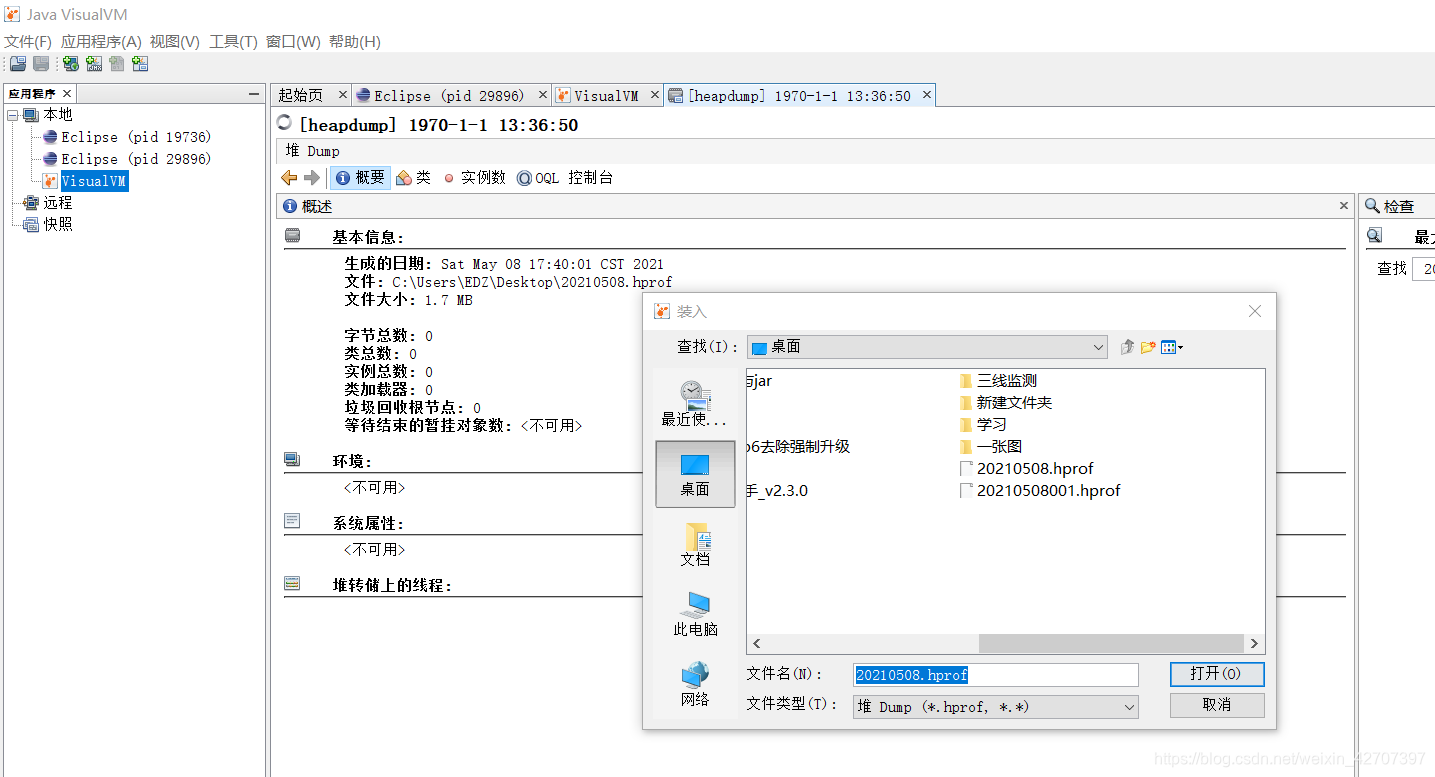Select 此电脑 (This PC) in dialog sidebar

coord(695,614)
